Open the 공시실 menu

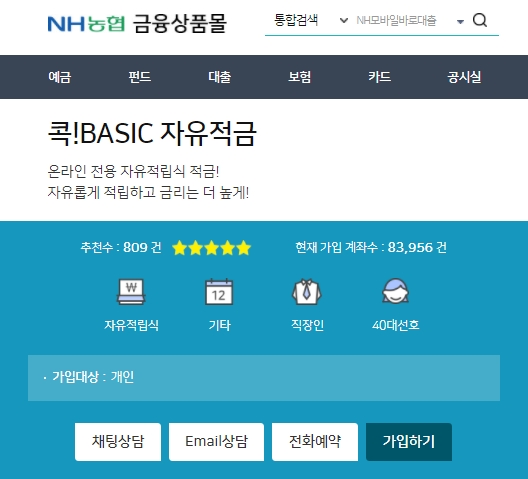coord(464,77)
